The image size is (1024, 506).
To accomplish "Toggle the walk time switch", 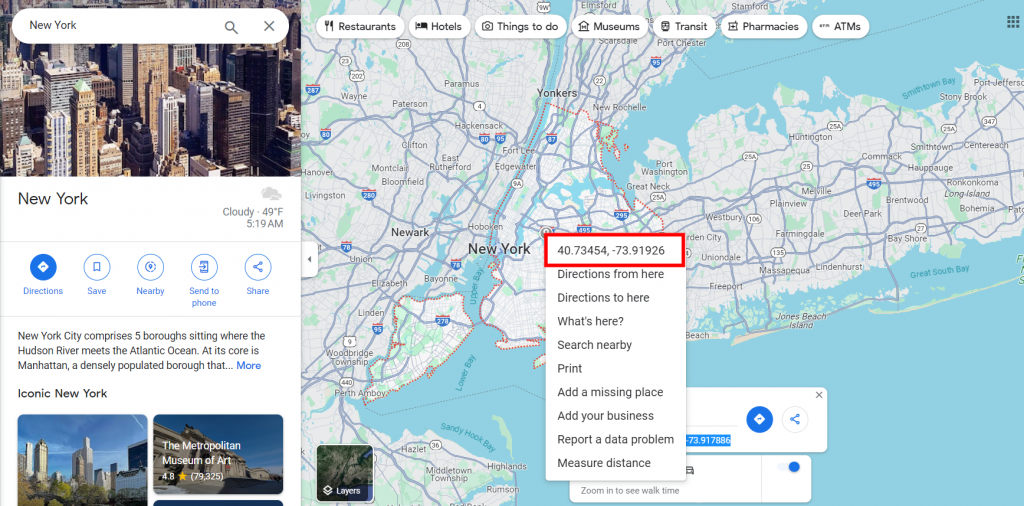I will point(789,467).
